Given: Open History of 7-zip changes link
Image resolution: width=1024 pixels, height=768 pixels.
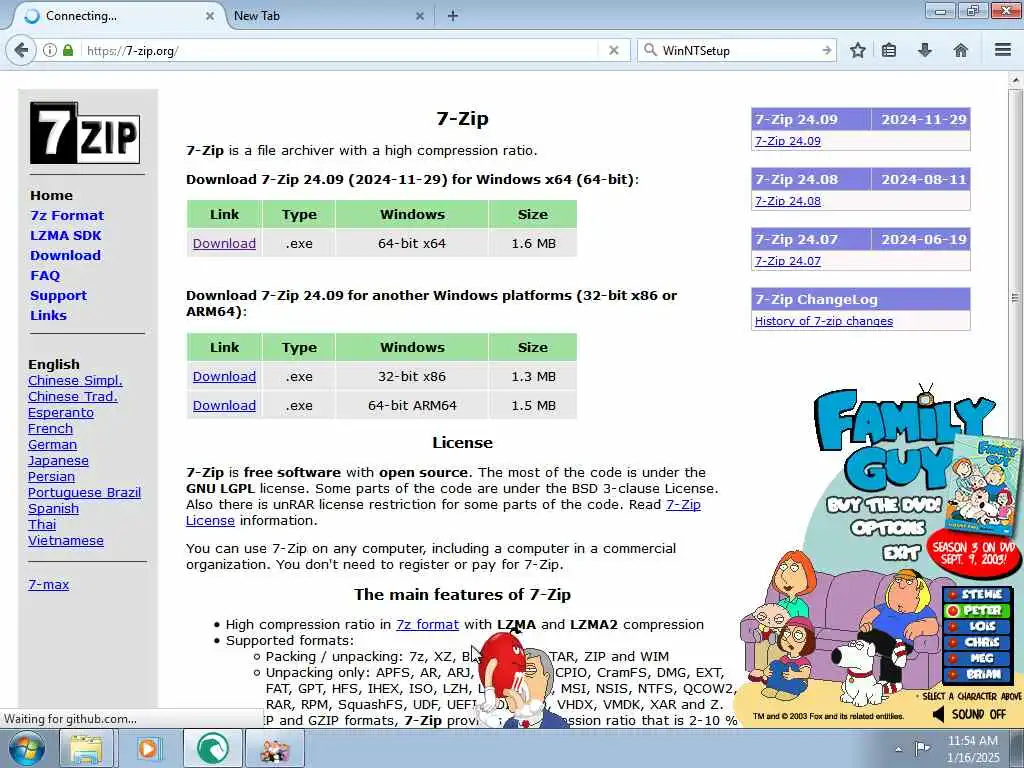Looking at the screenshot, I should click(824, 321).
